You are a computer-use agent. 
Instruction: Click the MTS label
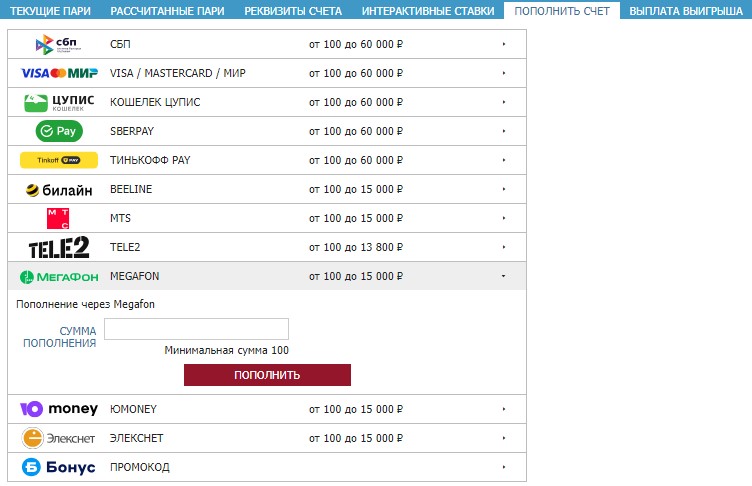point(120,218)
